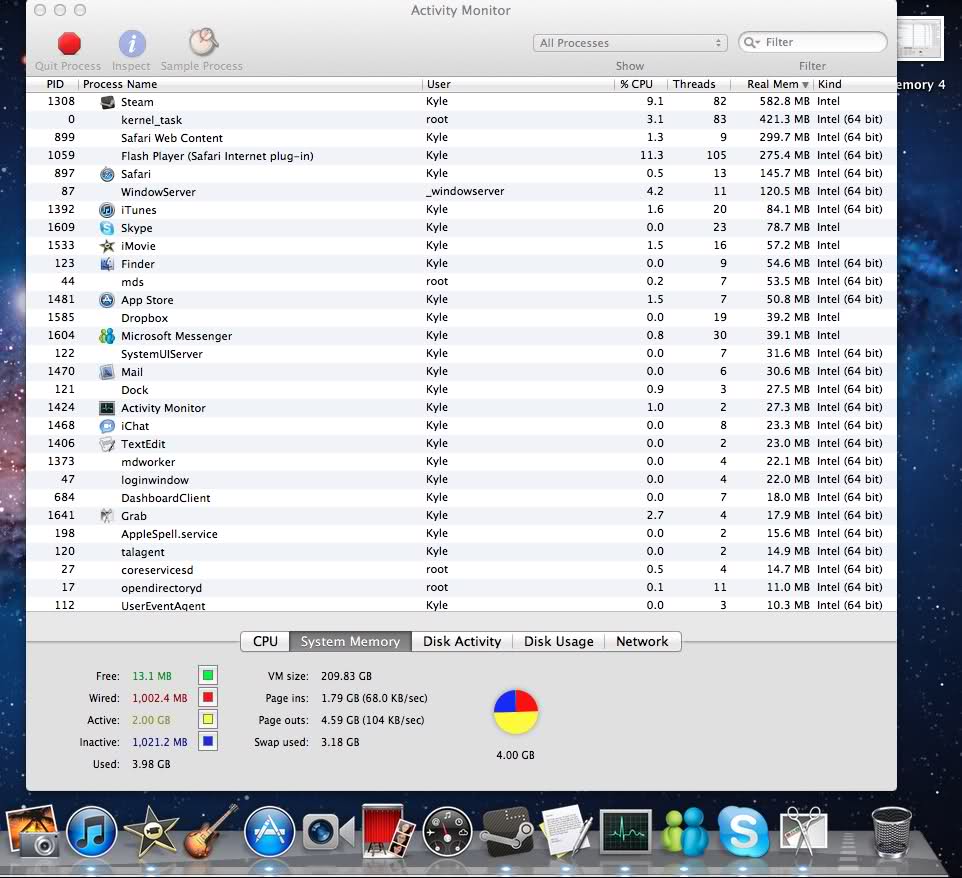Open Photo Booth from the Dock
The height and width of the screenshot is (878, 962).
click(x=387, y=831)
